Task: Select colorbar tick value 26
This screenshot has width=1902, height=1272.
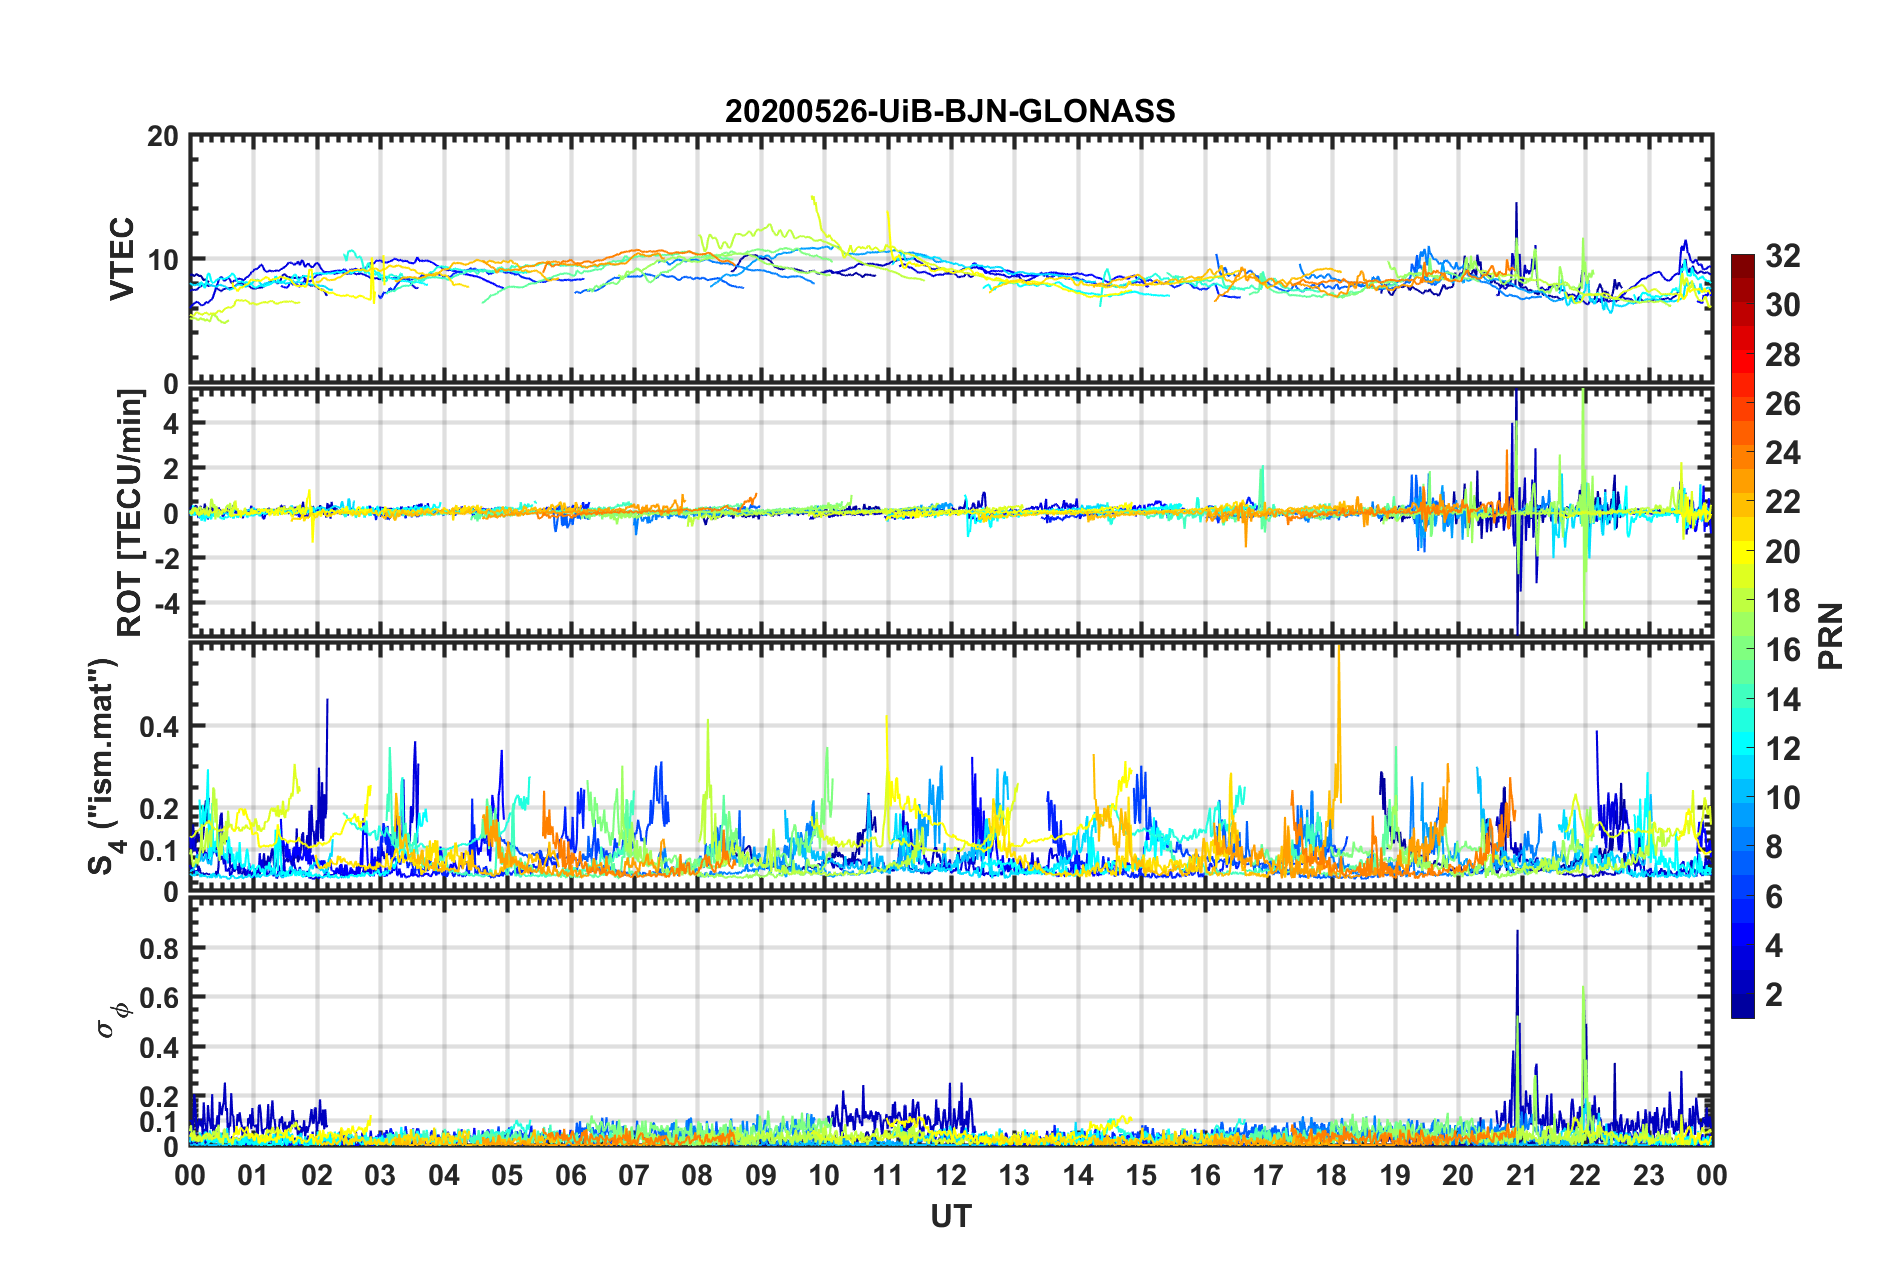Action: click(1783, 404)
